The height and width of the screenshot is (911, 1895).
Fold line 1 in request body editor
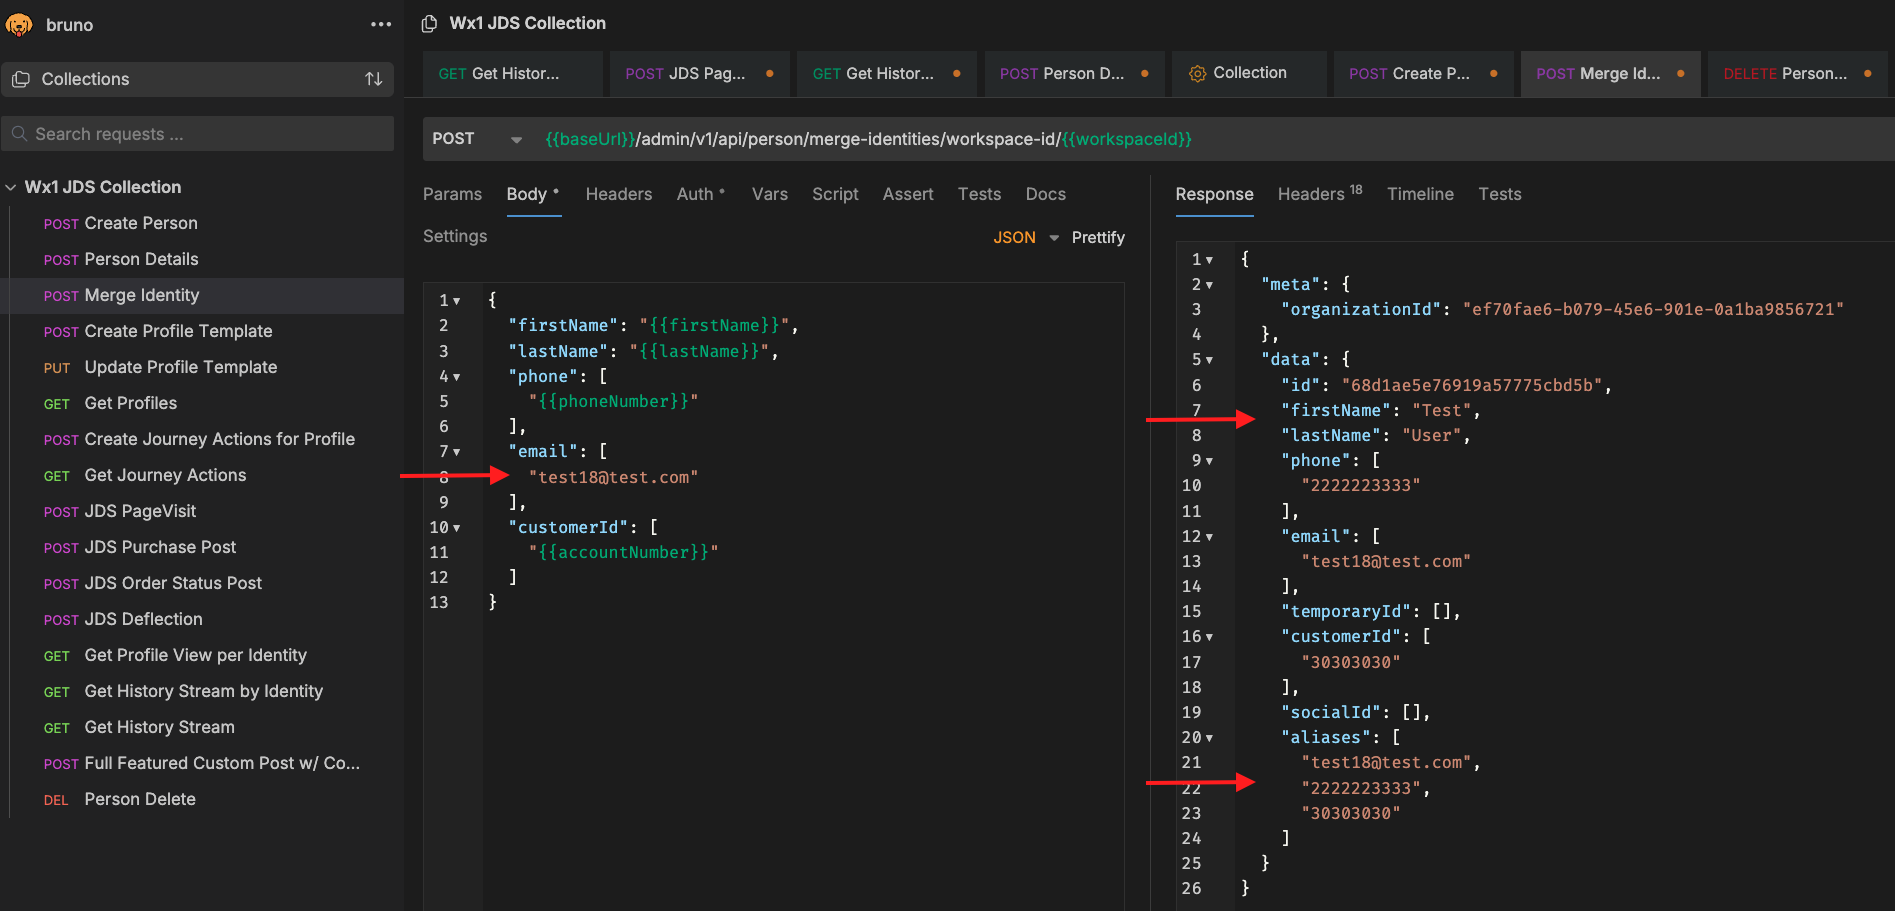click(x=457, y=301)
